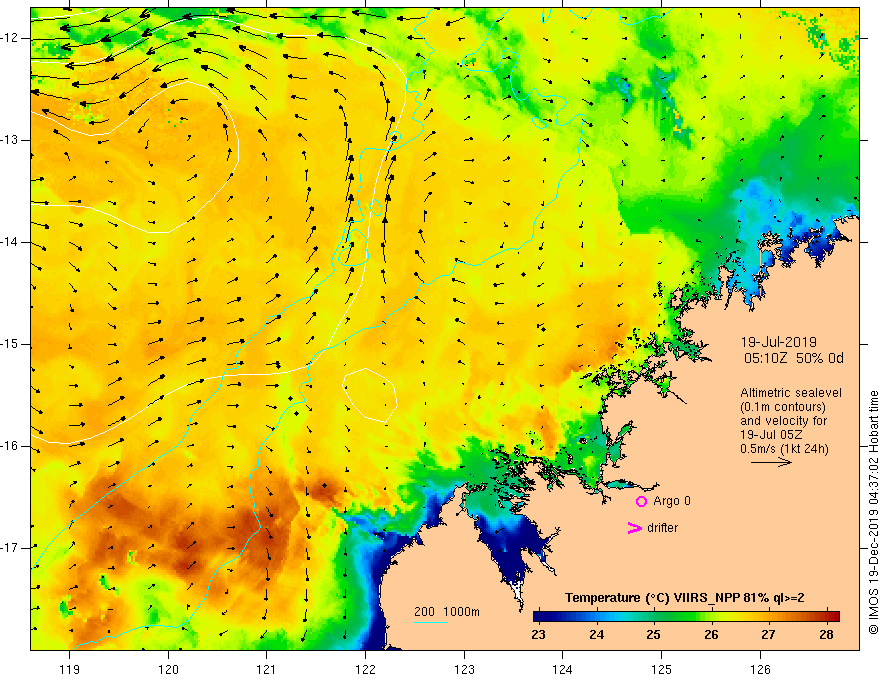Select the '19-Jul-2019' date text
The height and width of the screenshot is (680, 880).
[778, 342]
